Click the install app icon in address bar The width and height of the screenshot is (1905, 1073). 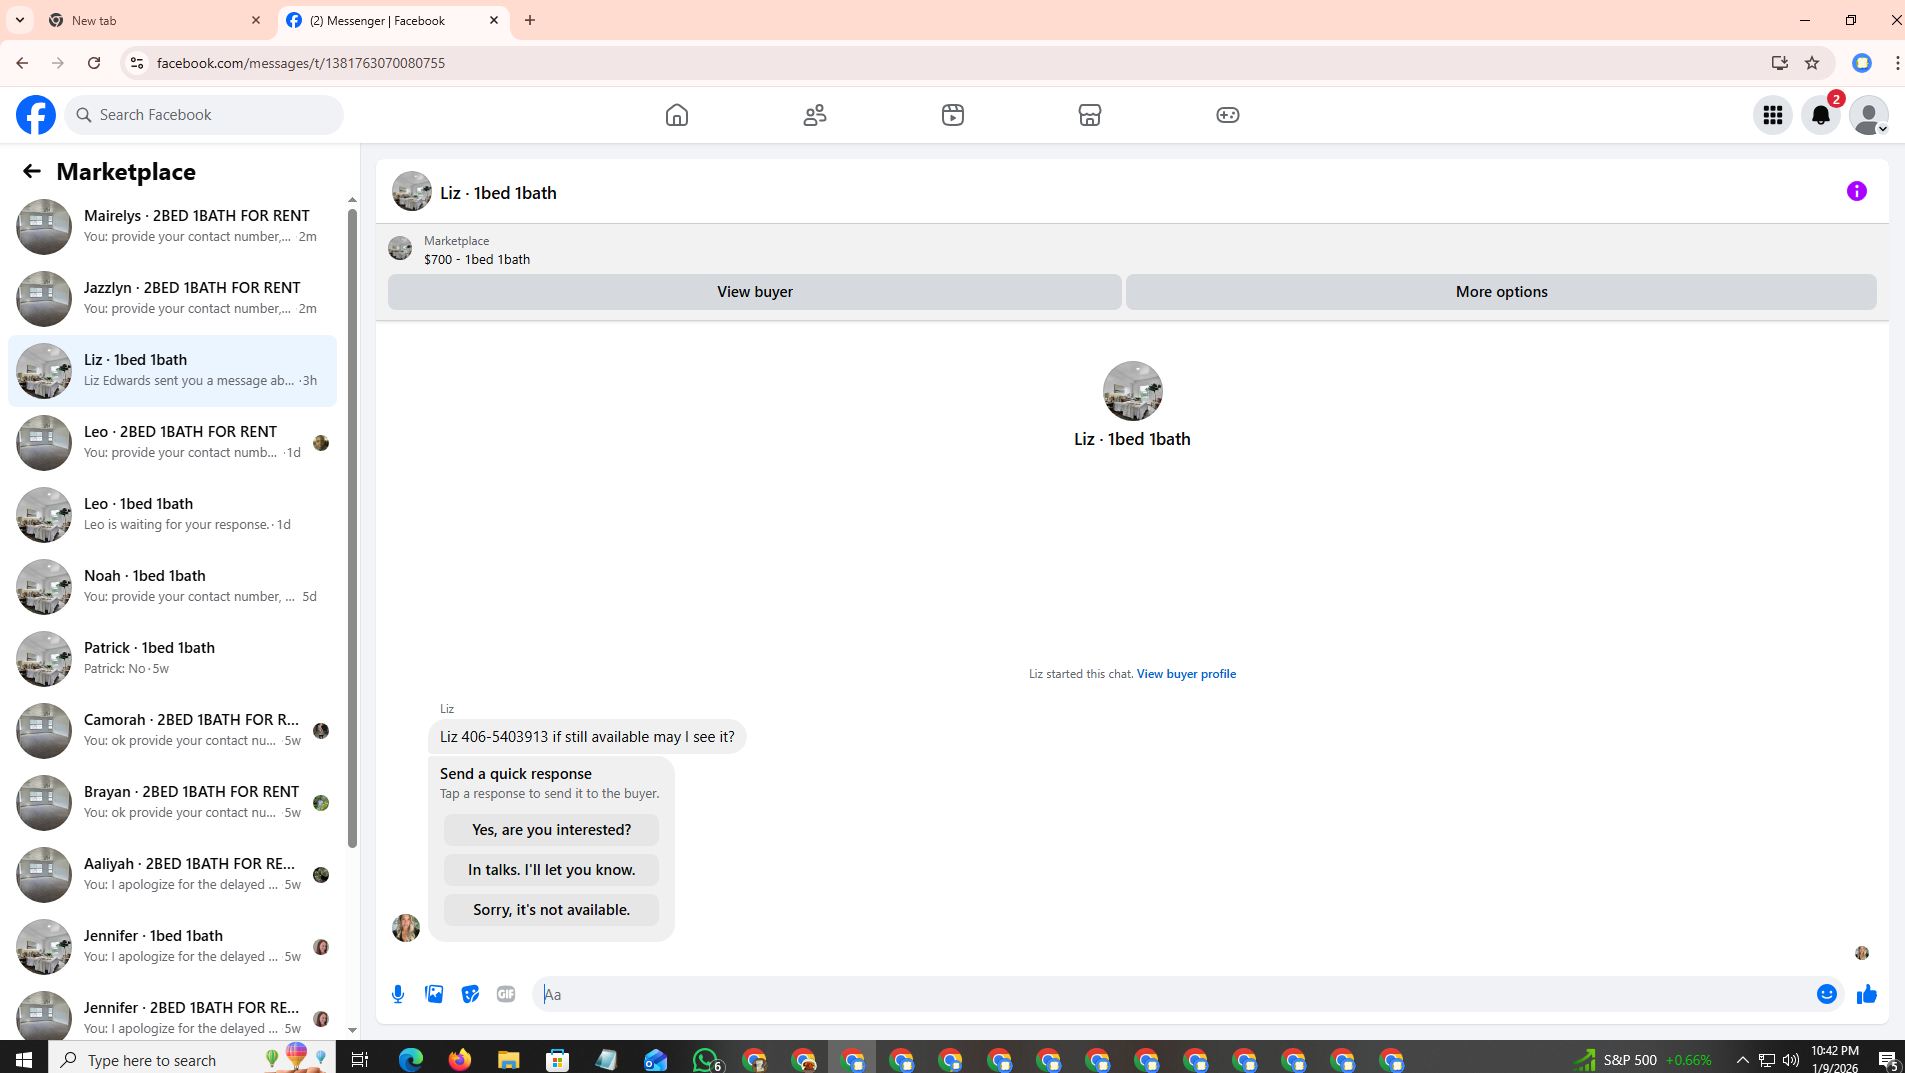[x=1779, y=63]
